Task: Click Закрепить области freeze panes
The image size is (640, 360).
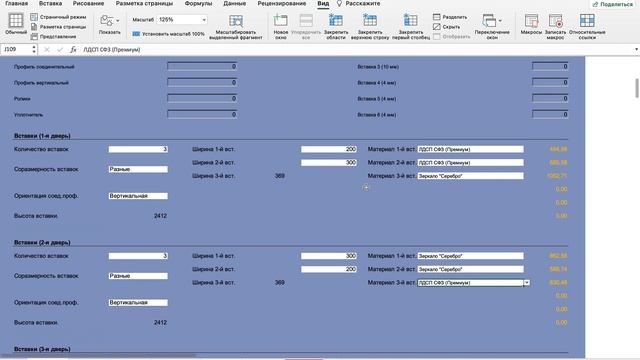Action: pyautogui.click(x=336, y=27)
